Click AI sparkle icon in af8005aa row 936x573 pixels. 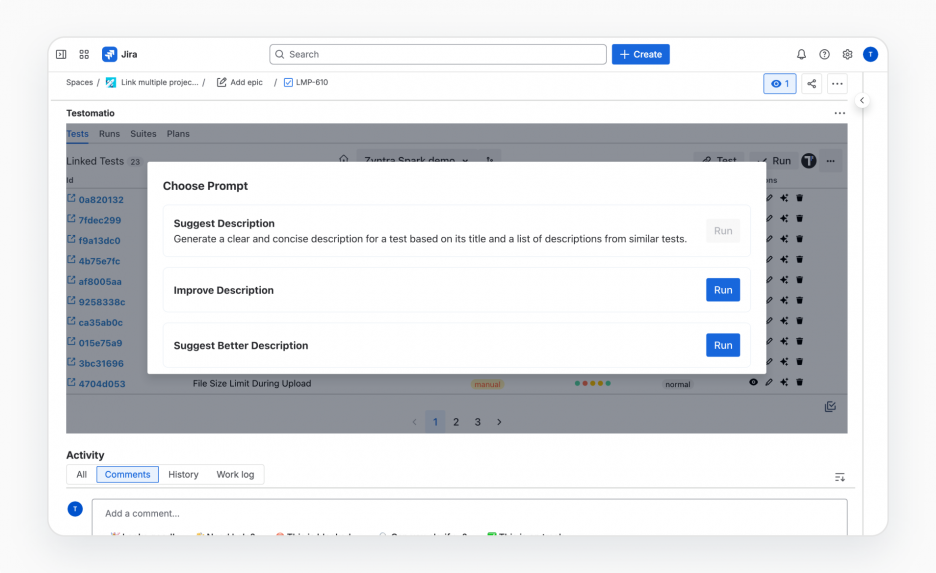tap(784, 280)
